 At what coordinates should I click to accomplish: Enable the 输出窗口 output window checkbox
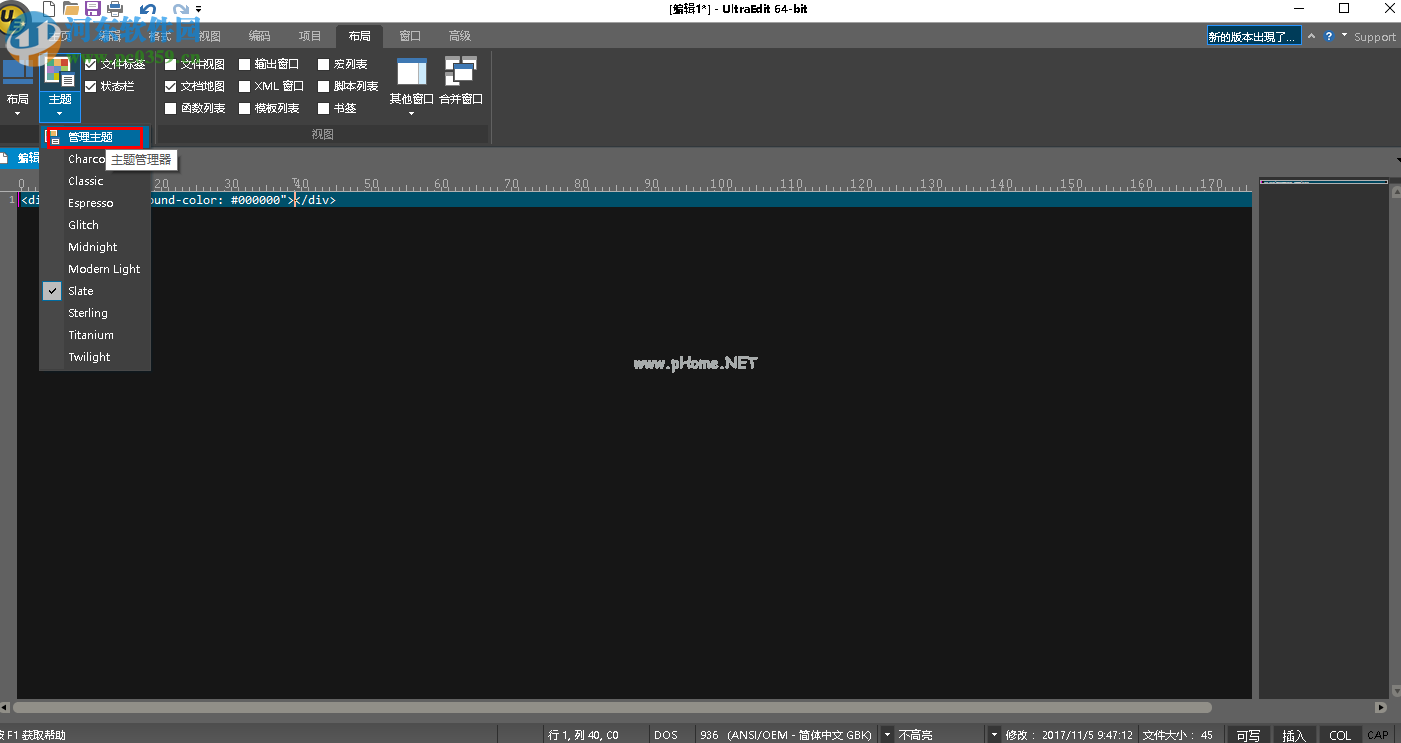point(245,65)
